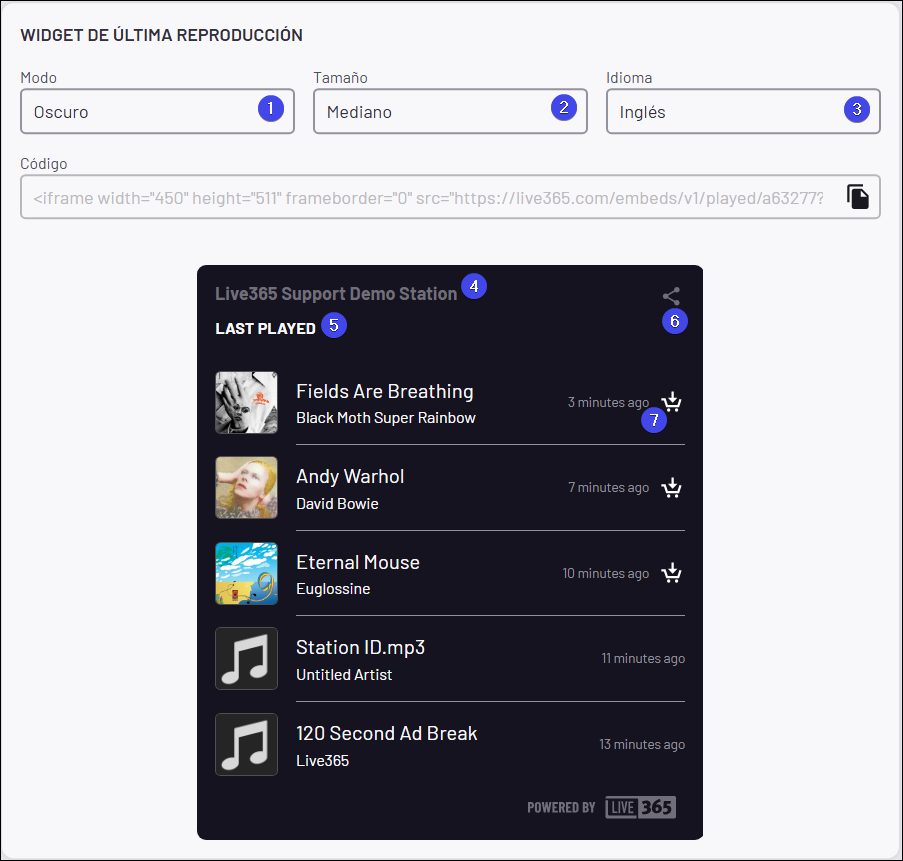Click the 120 Second Ad Break title

[386, 733]
